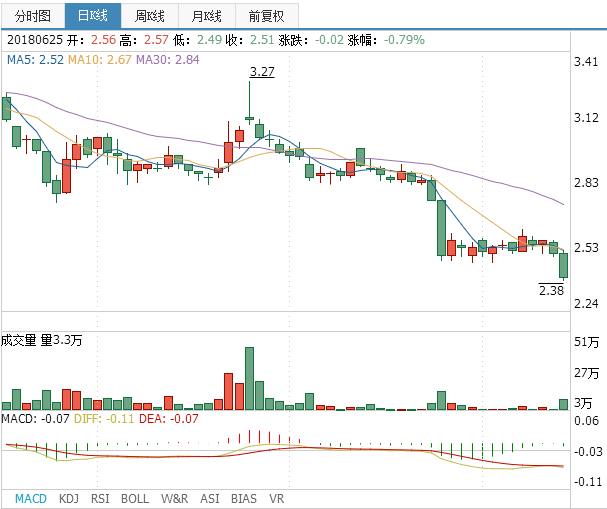Click the 51万 volume axis label
The height and width of the screenshot is (509, 607).
click(x=586, y=342)
